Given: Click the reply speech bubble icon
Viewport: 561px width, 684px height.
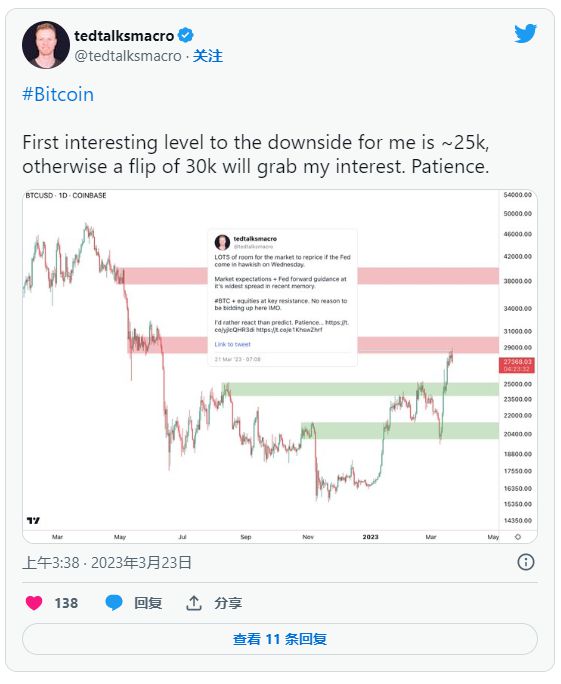Looking at the screenshot, I should [x=114, y=603].
